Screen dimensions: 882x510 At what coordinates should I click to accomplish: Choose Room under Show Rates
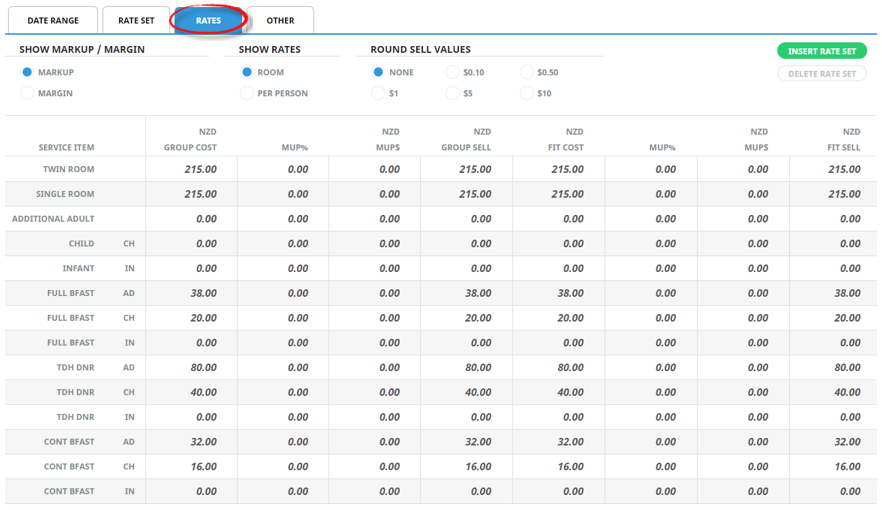point(247,72)
